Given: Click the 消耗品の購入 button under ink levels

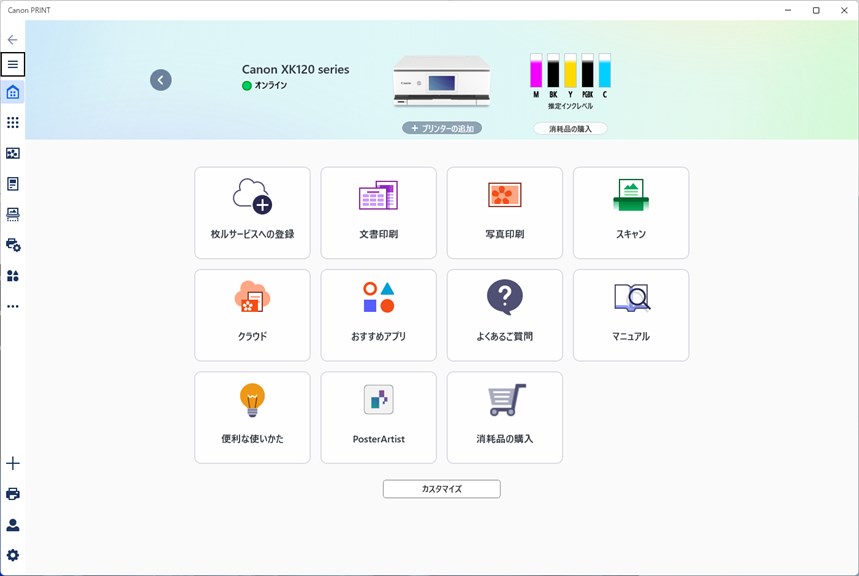Looking at the screenshot, I should pyautogui.click(x=570, y=129).
